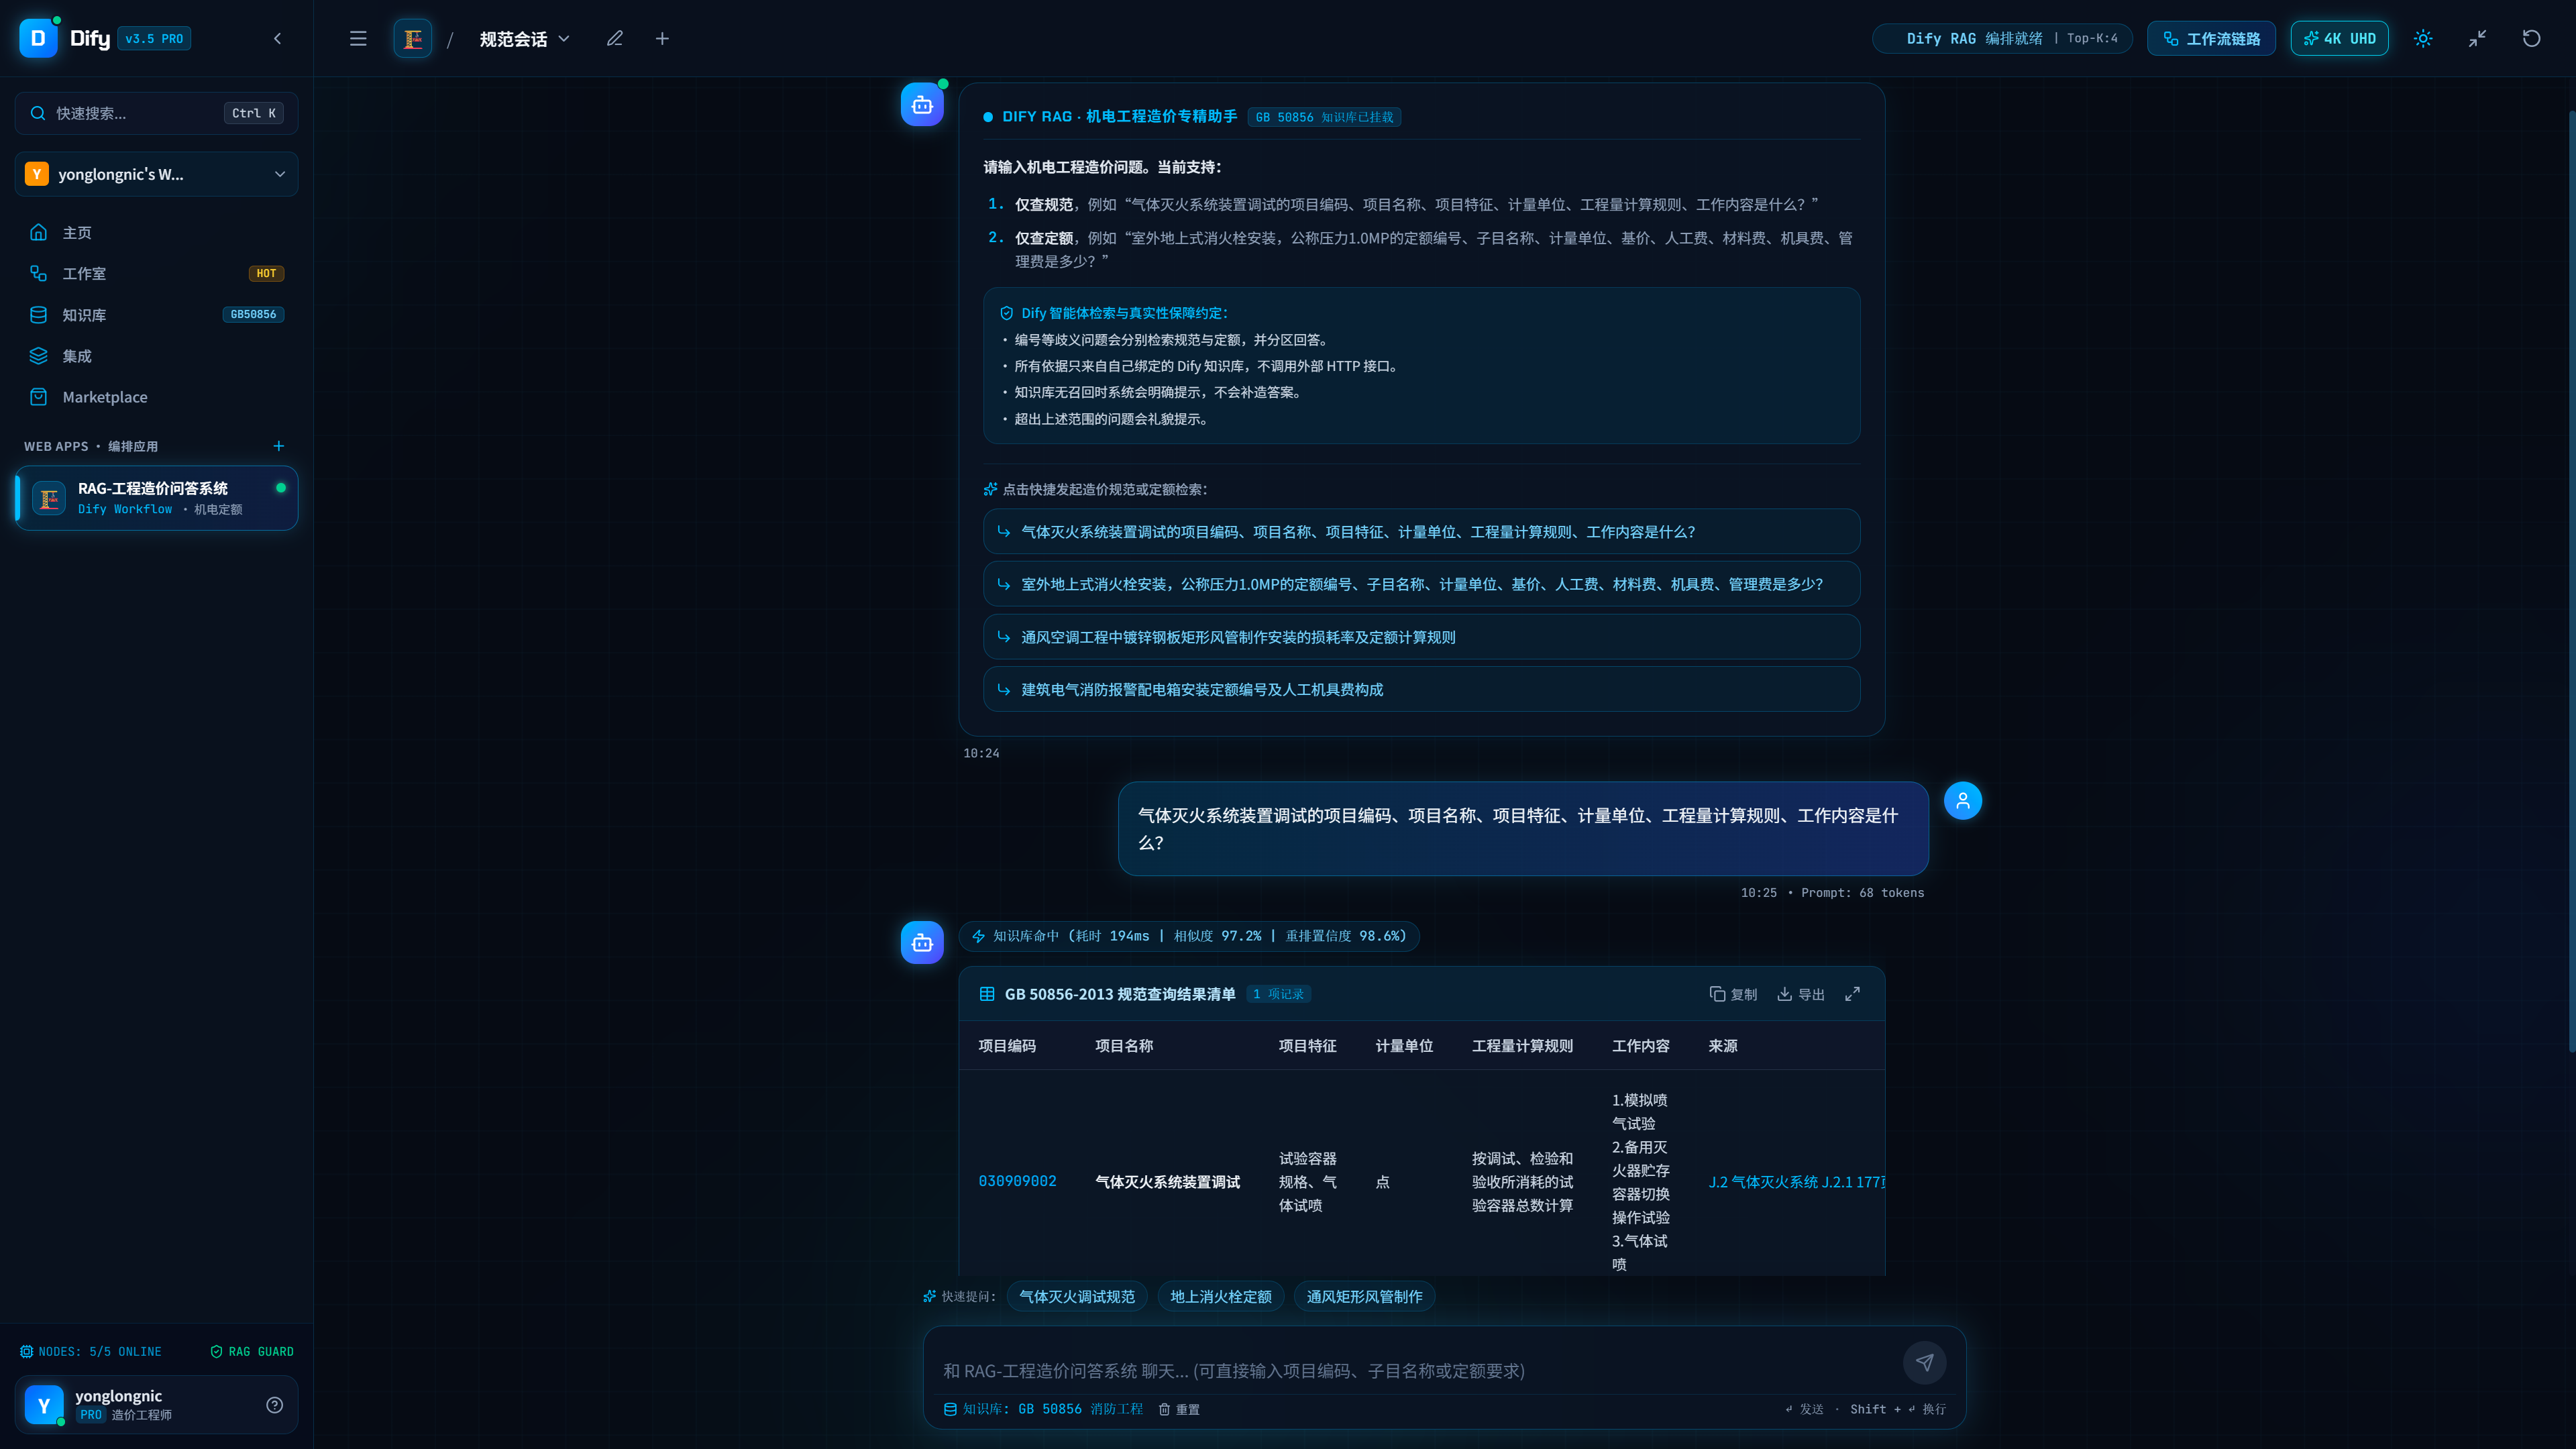This screenshot has width=2576, height=1449.
Task: Click the bot avatar beside the result table
Action: click(x=922, y=943)
